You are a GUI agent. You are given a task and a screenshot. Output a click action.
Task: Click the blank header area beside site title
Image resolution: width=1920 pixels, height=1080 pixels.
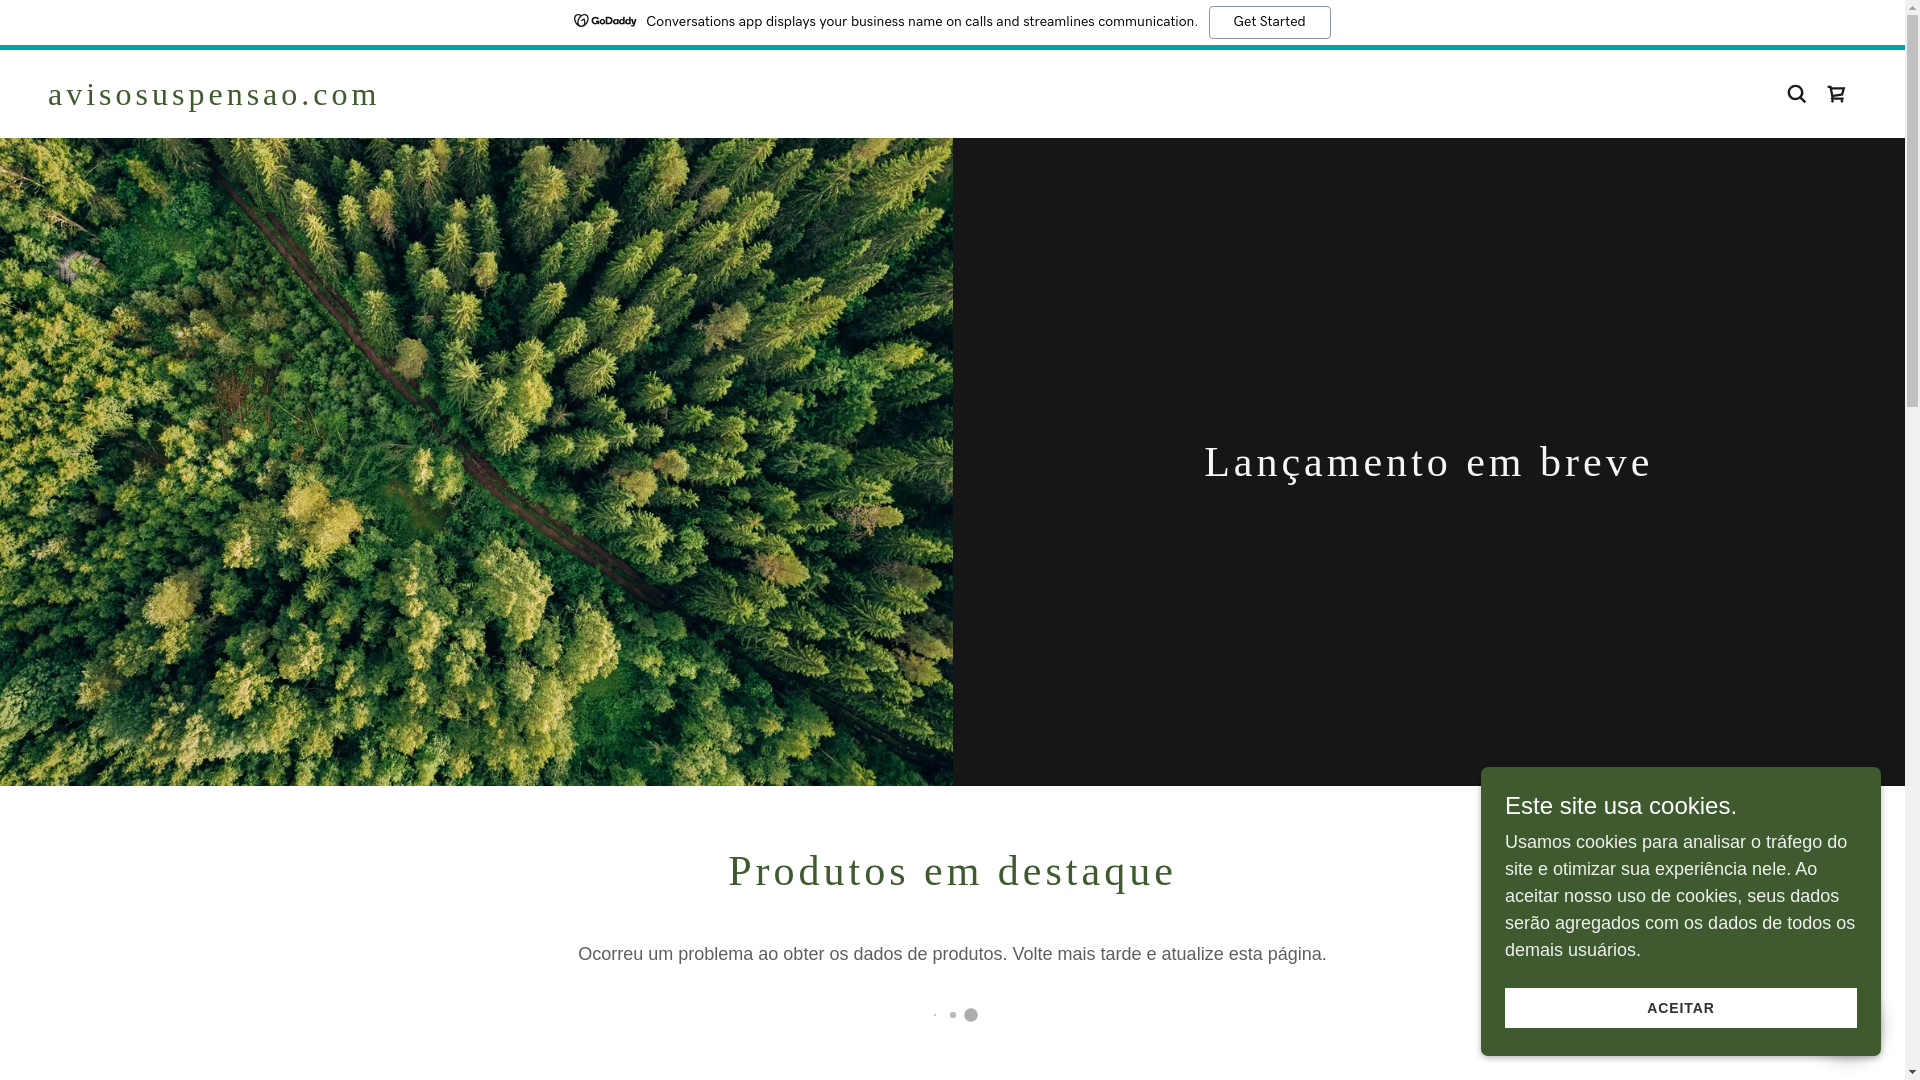1000,94
